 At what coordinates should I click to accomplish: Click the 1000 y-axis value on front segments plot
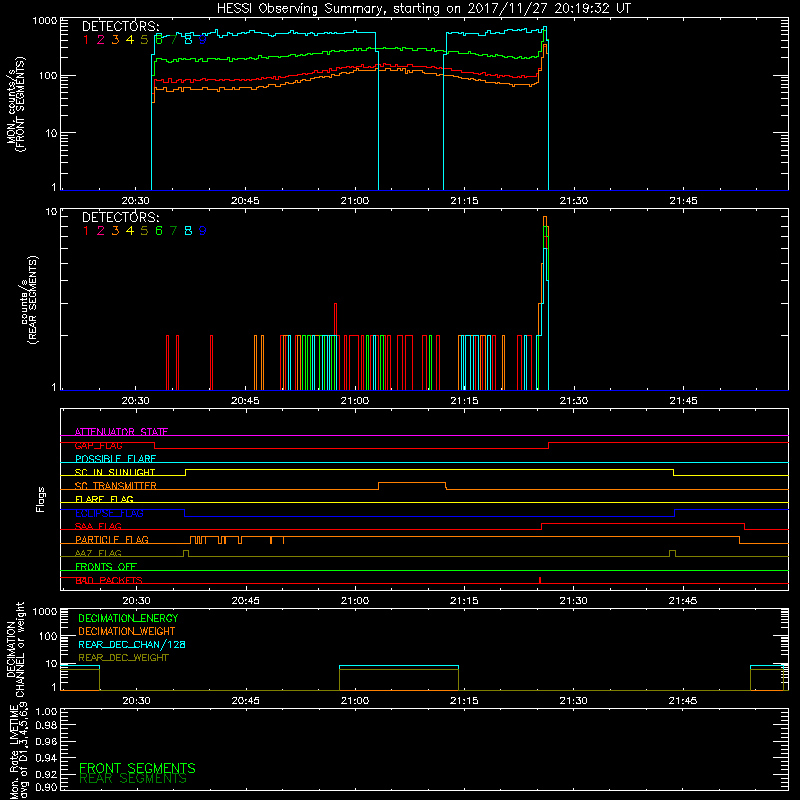click(x=45, y=21)
